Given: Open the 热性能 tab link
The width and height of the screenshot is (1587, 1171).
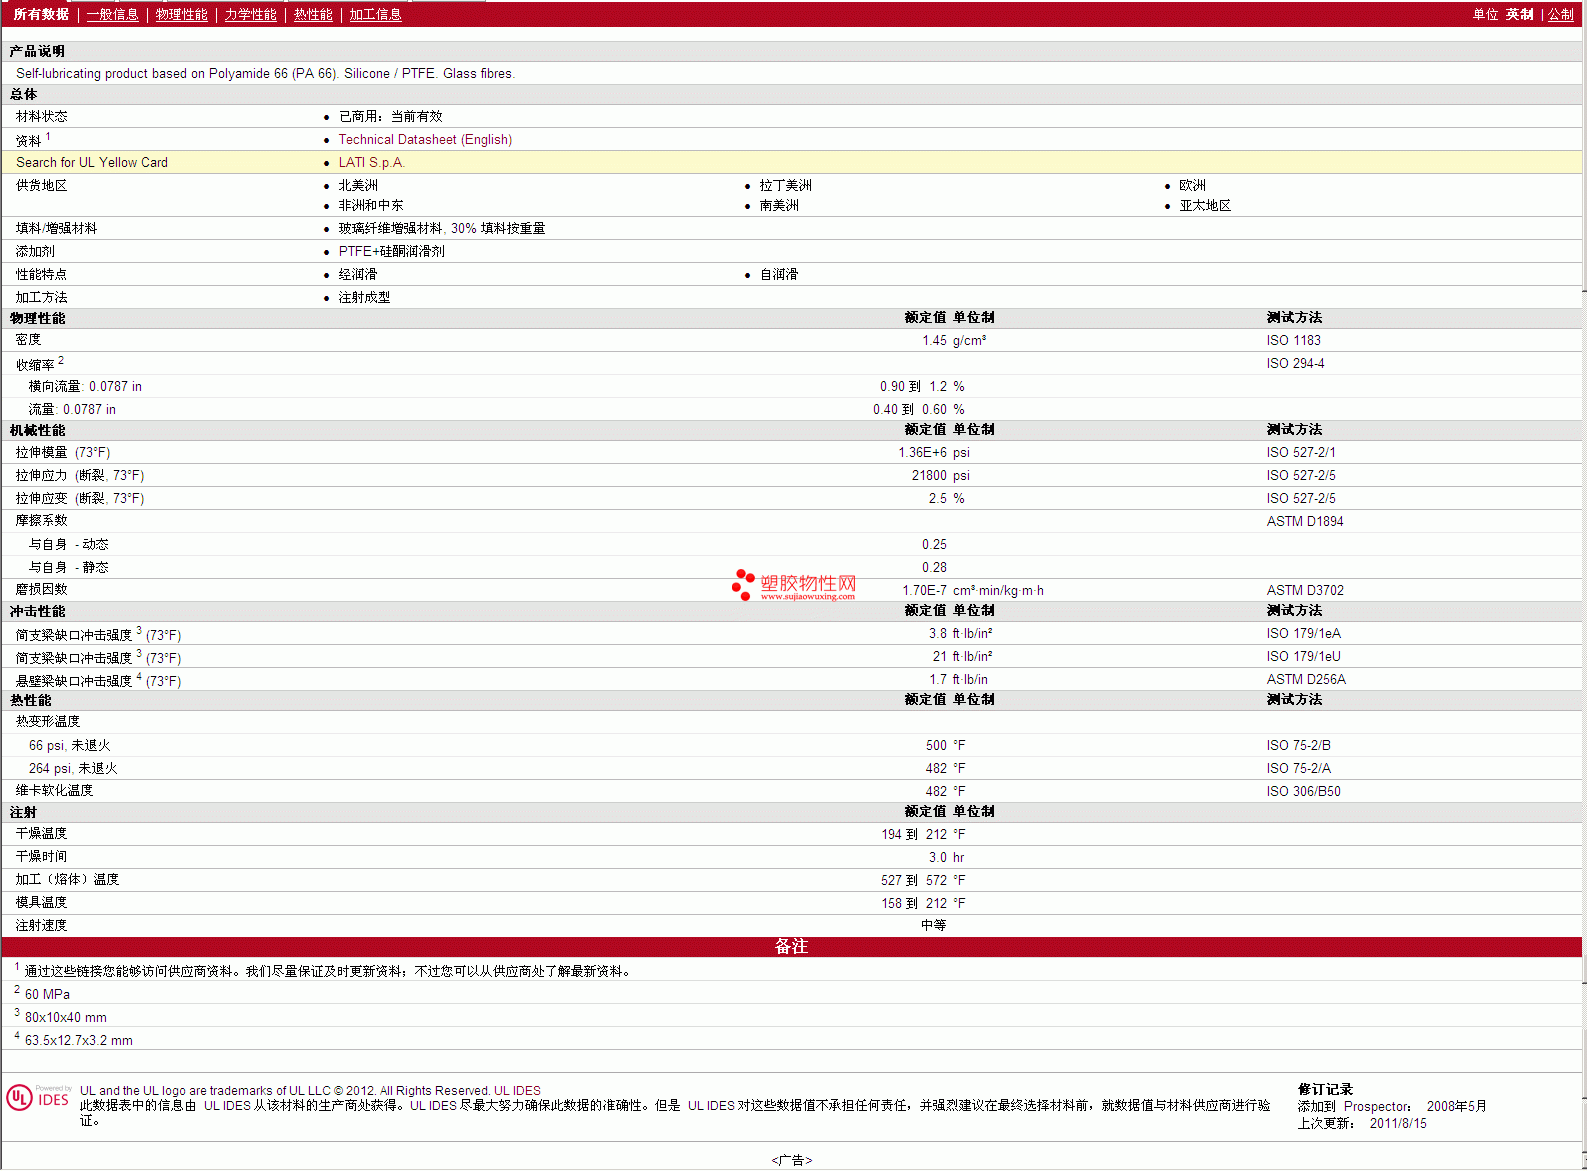Looking at the screenshot, I should pyautogui.click(x=313, y=14).
